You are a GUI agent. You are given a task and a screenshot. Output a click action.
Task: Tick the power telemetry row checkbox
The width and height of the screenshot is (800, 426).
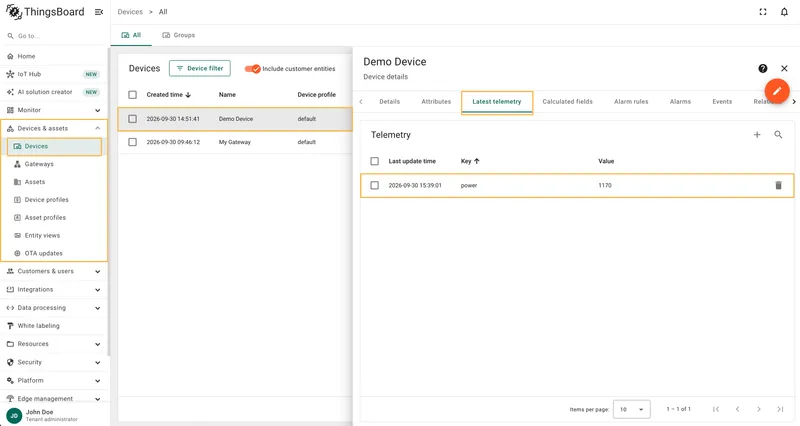(374, 185)
